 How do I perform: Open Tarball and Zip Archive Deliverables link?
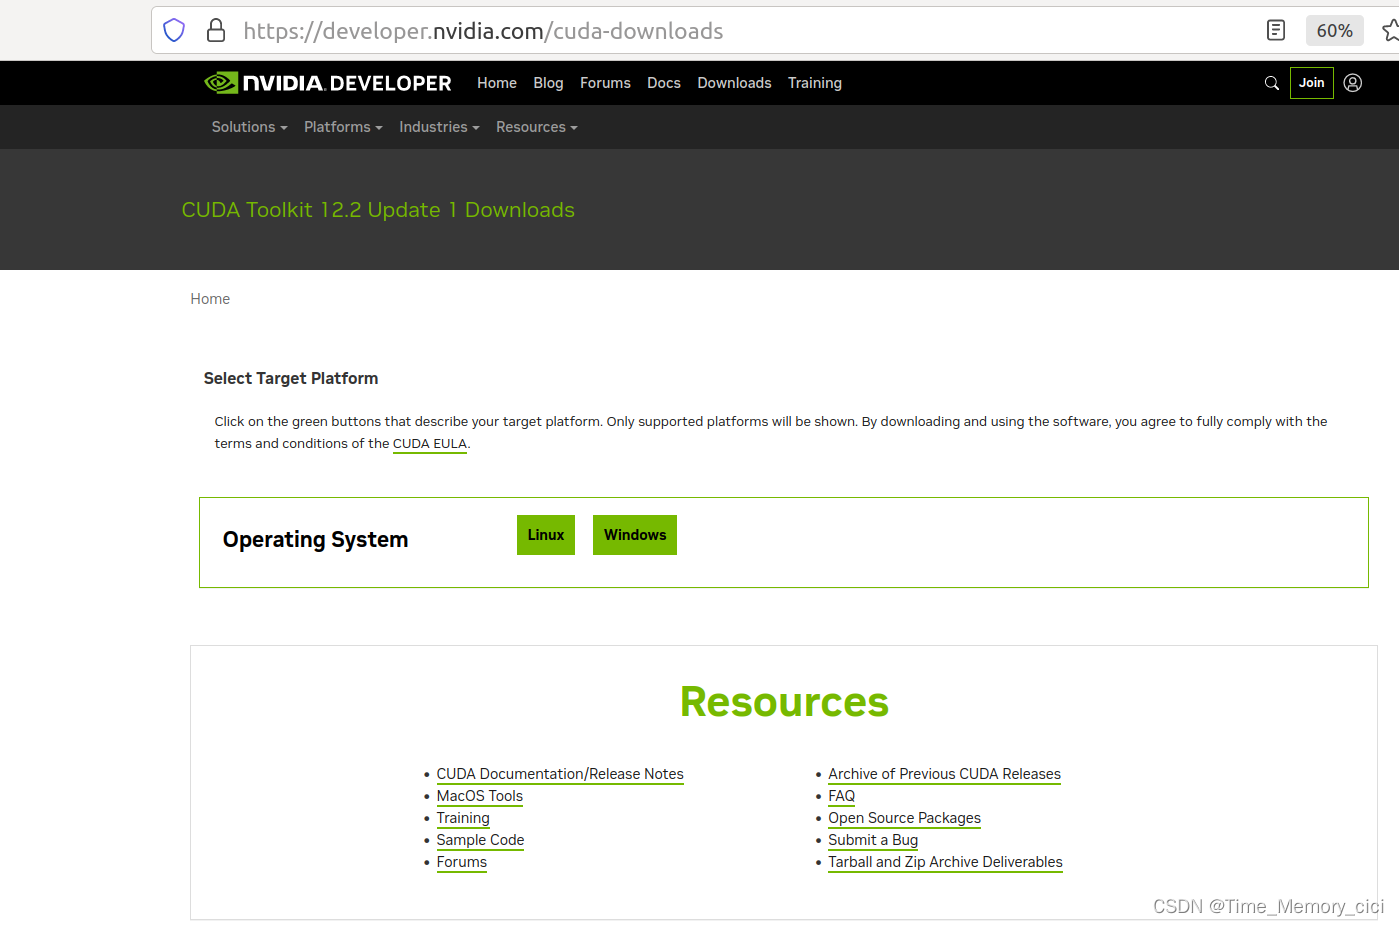945,862
